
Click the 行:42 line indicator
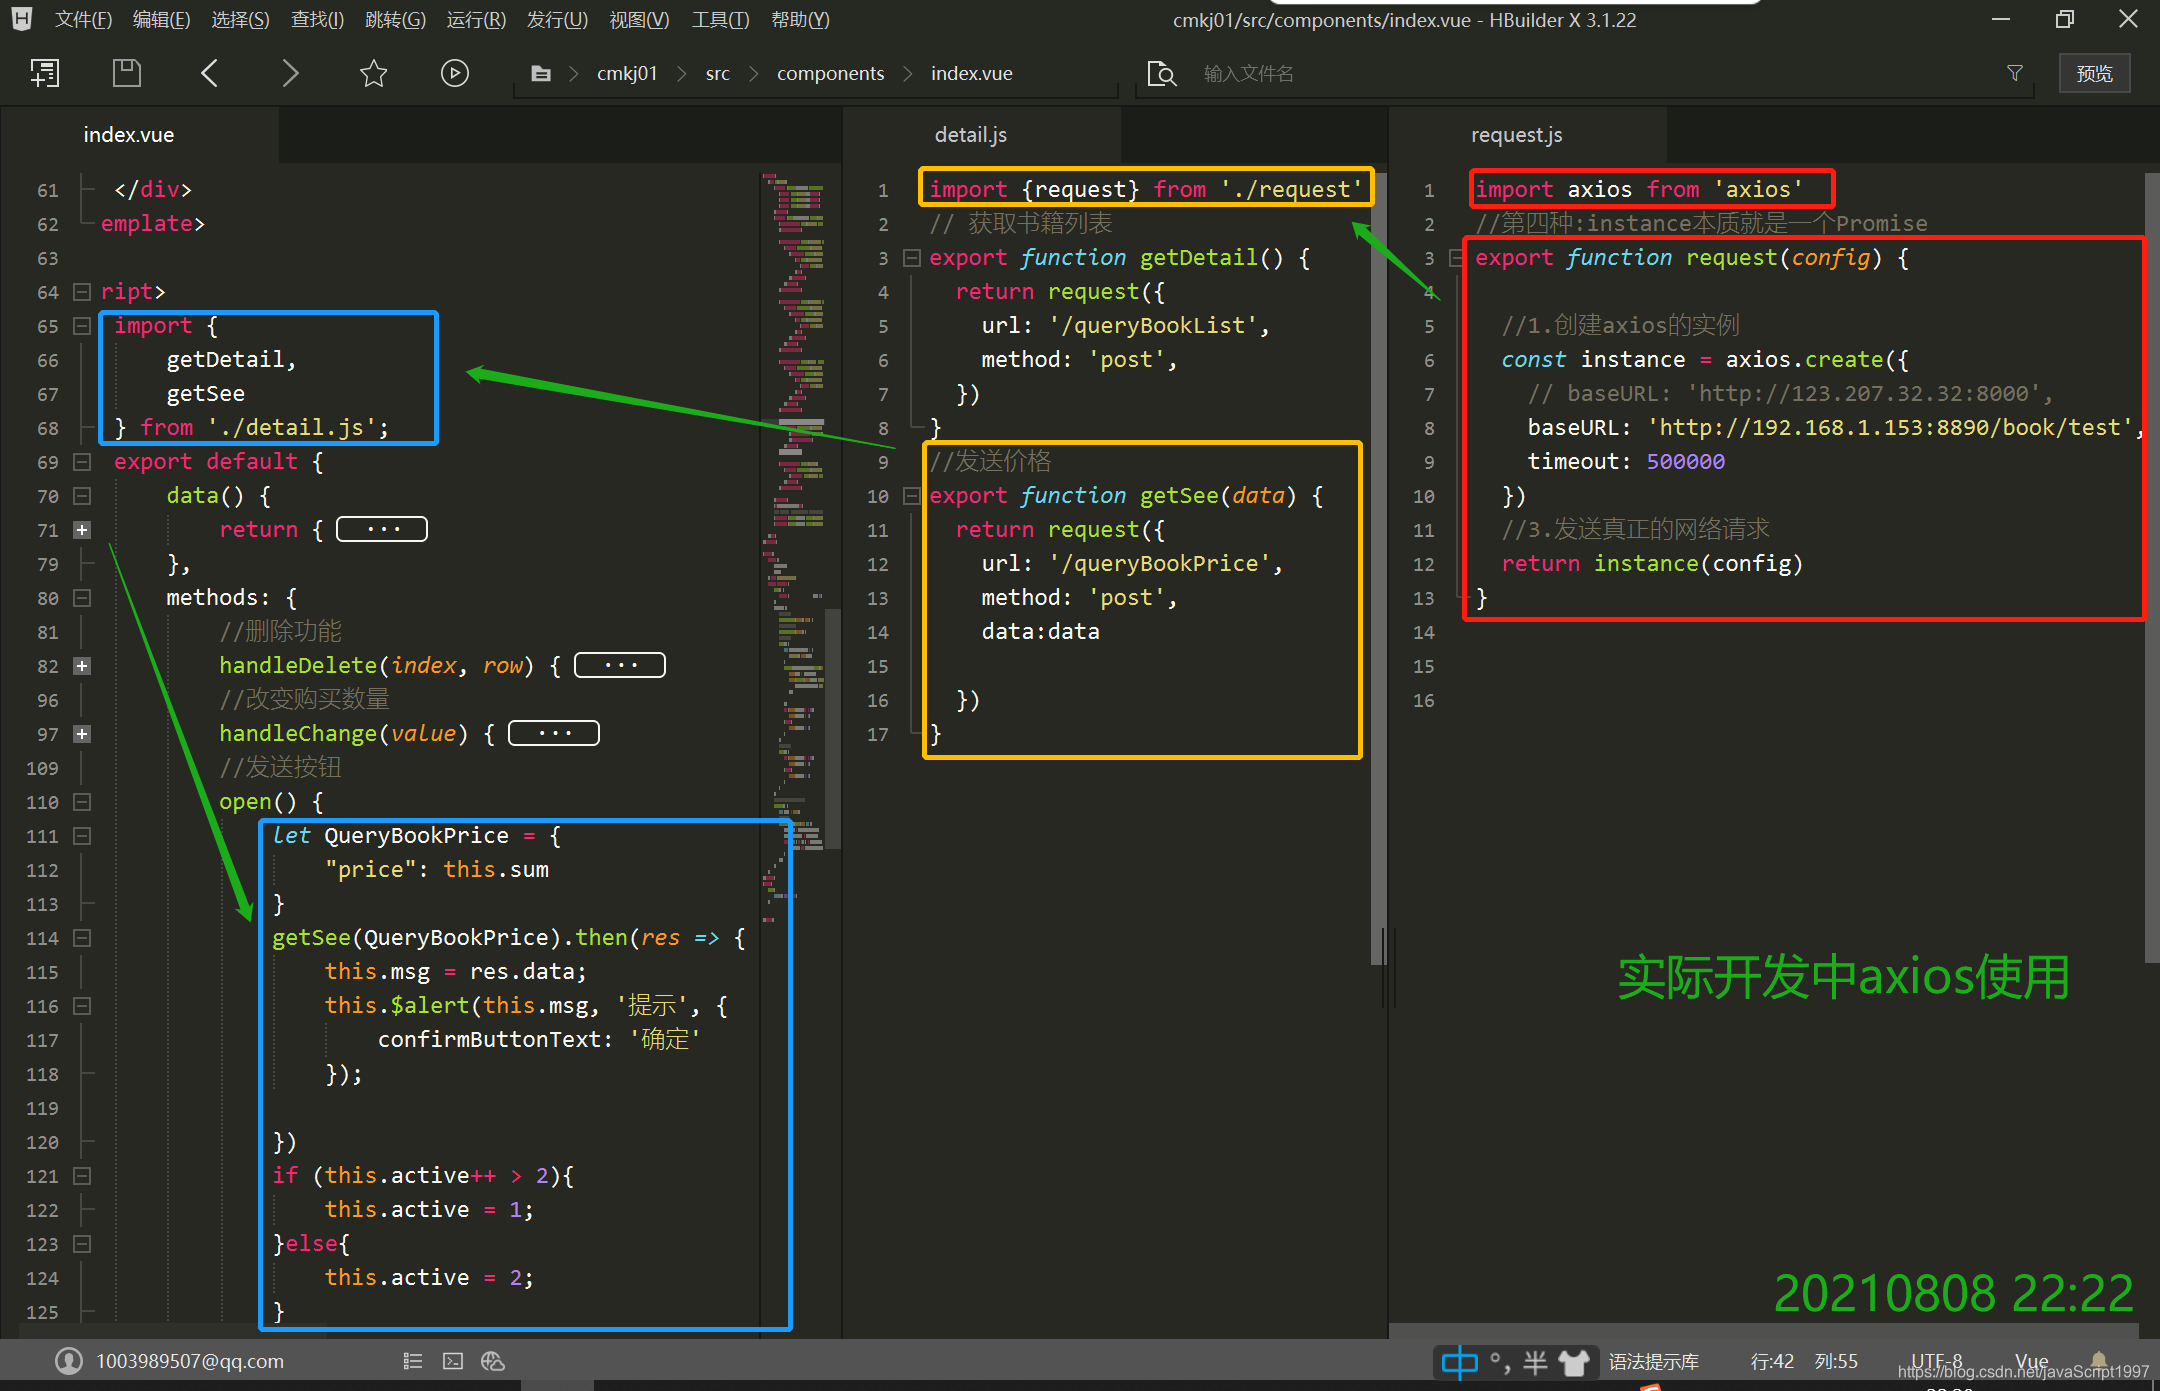pyautogui.click(x=1772, y=1361)
